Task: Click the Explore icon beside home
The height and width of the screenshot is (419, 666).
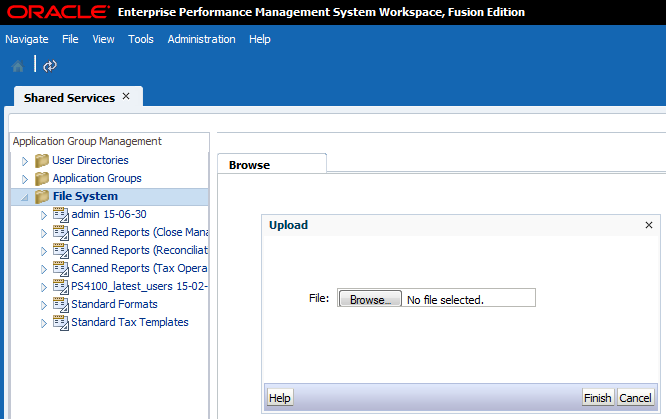Action: click(50, 66)
